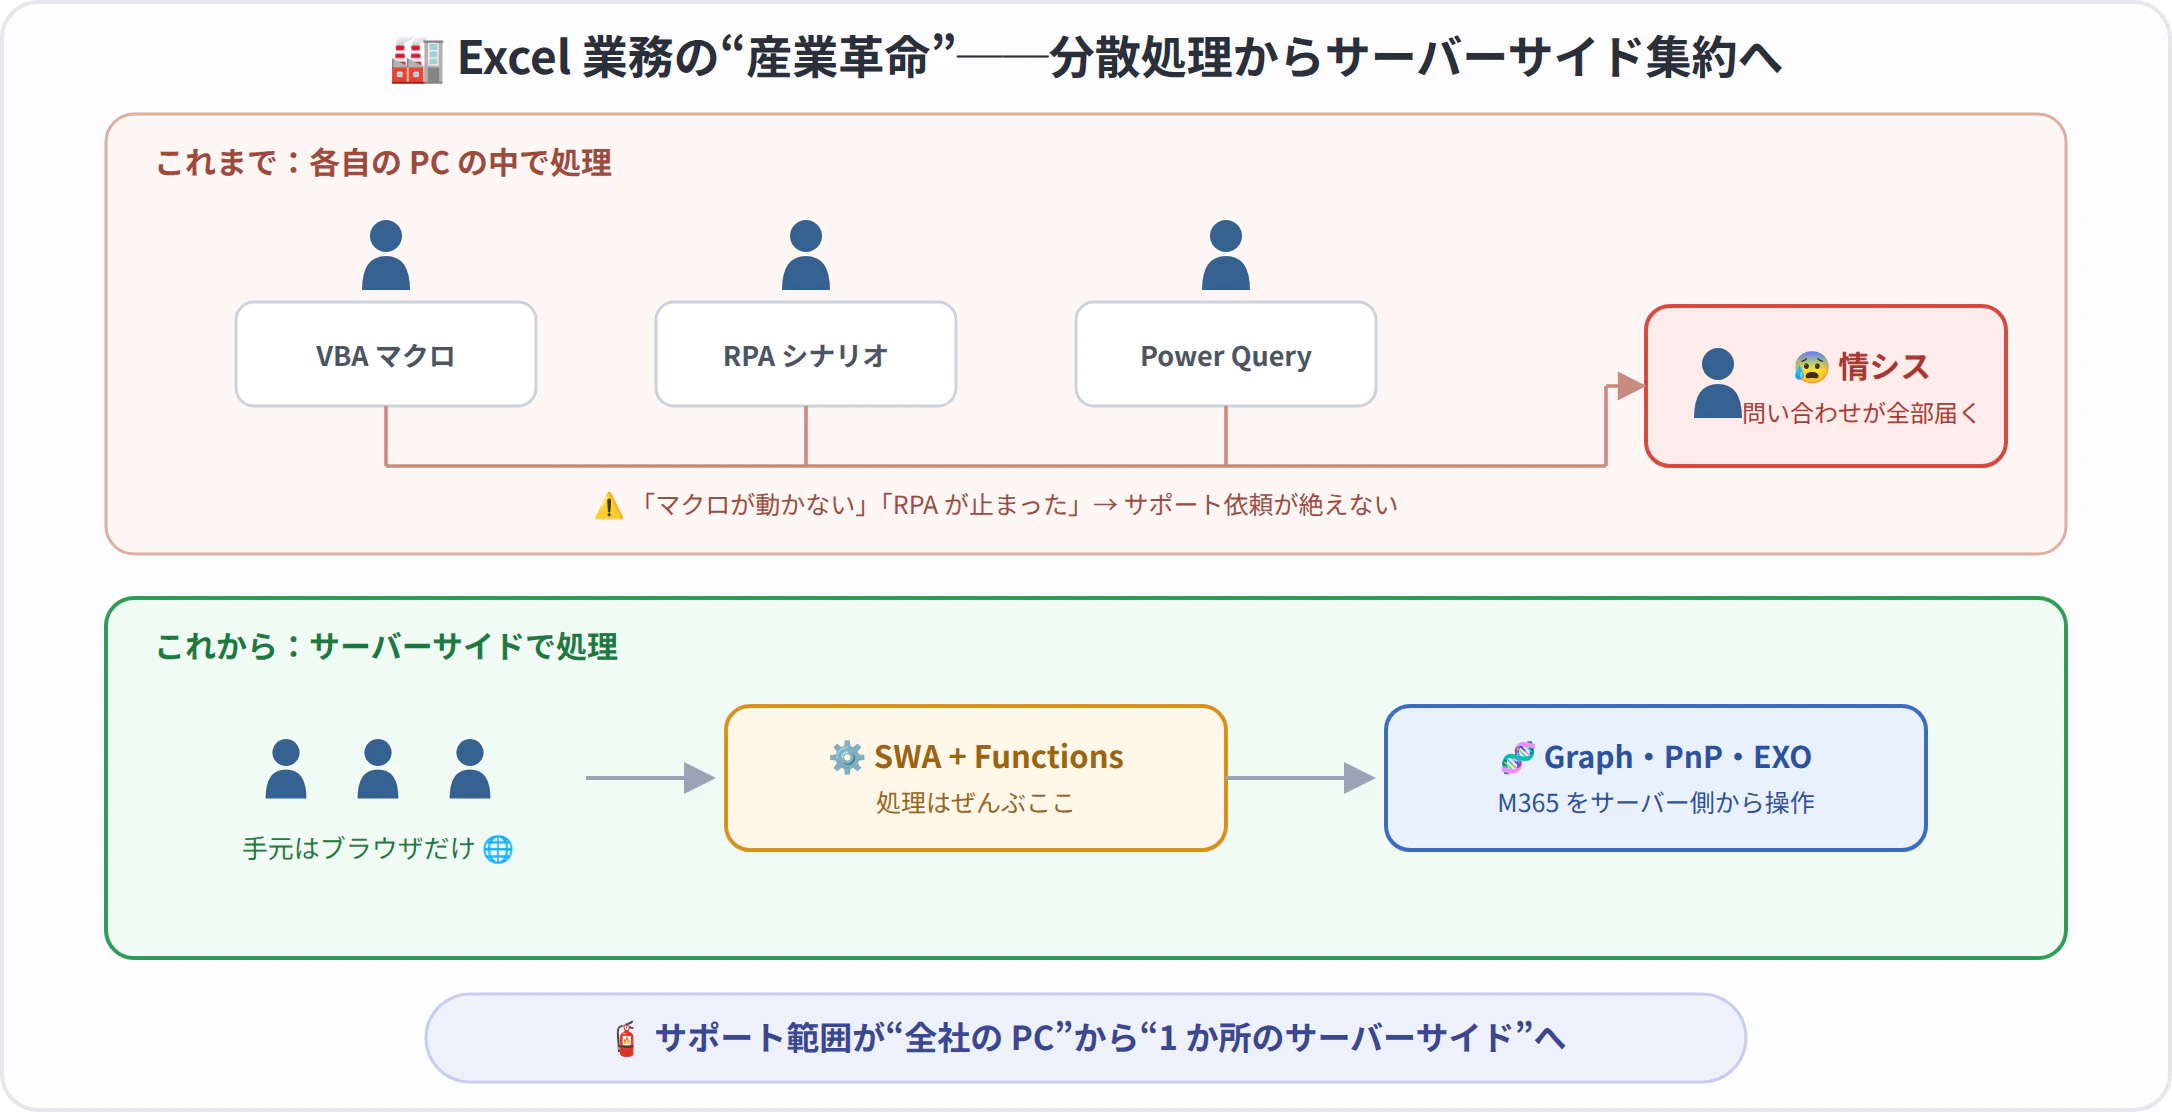
Task: Click the 情シス heading text
Action: 1884,367
